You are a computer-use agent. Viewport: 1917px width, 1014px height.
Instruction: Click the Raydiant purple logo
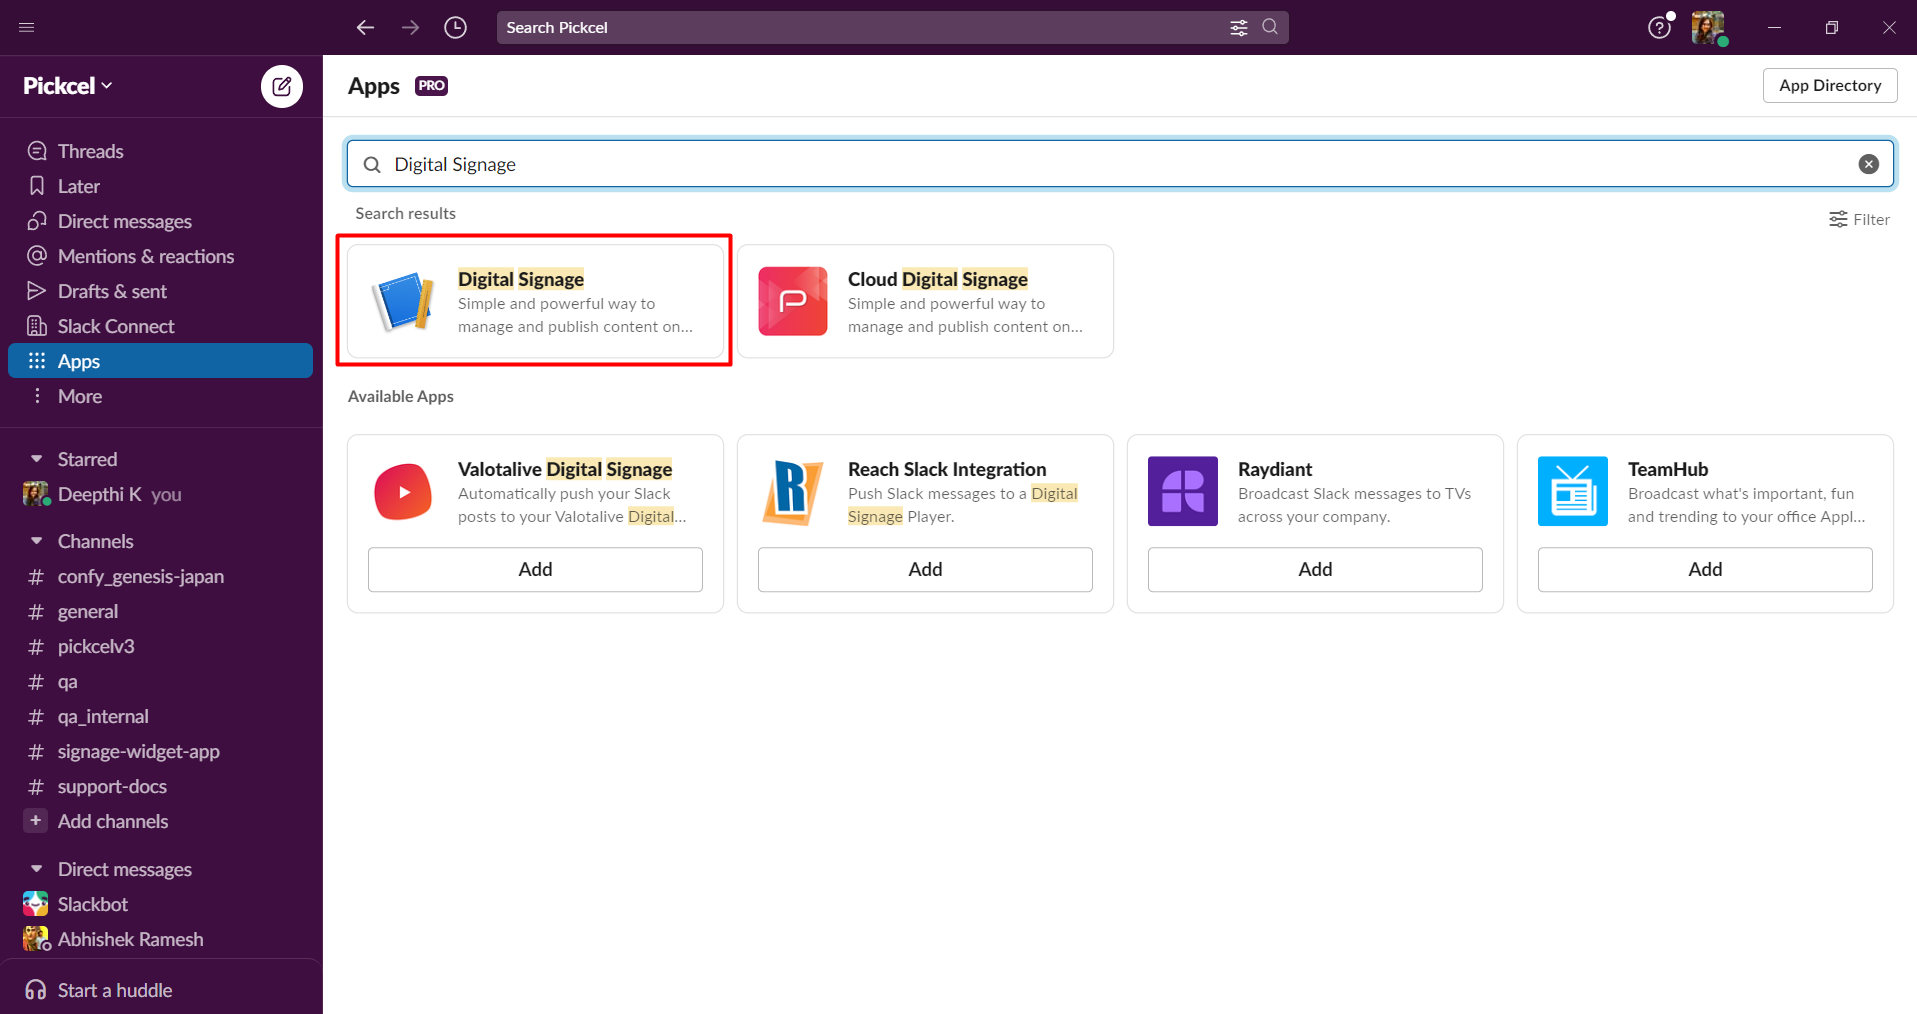point(1183,491)
